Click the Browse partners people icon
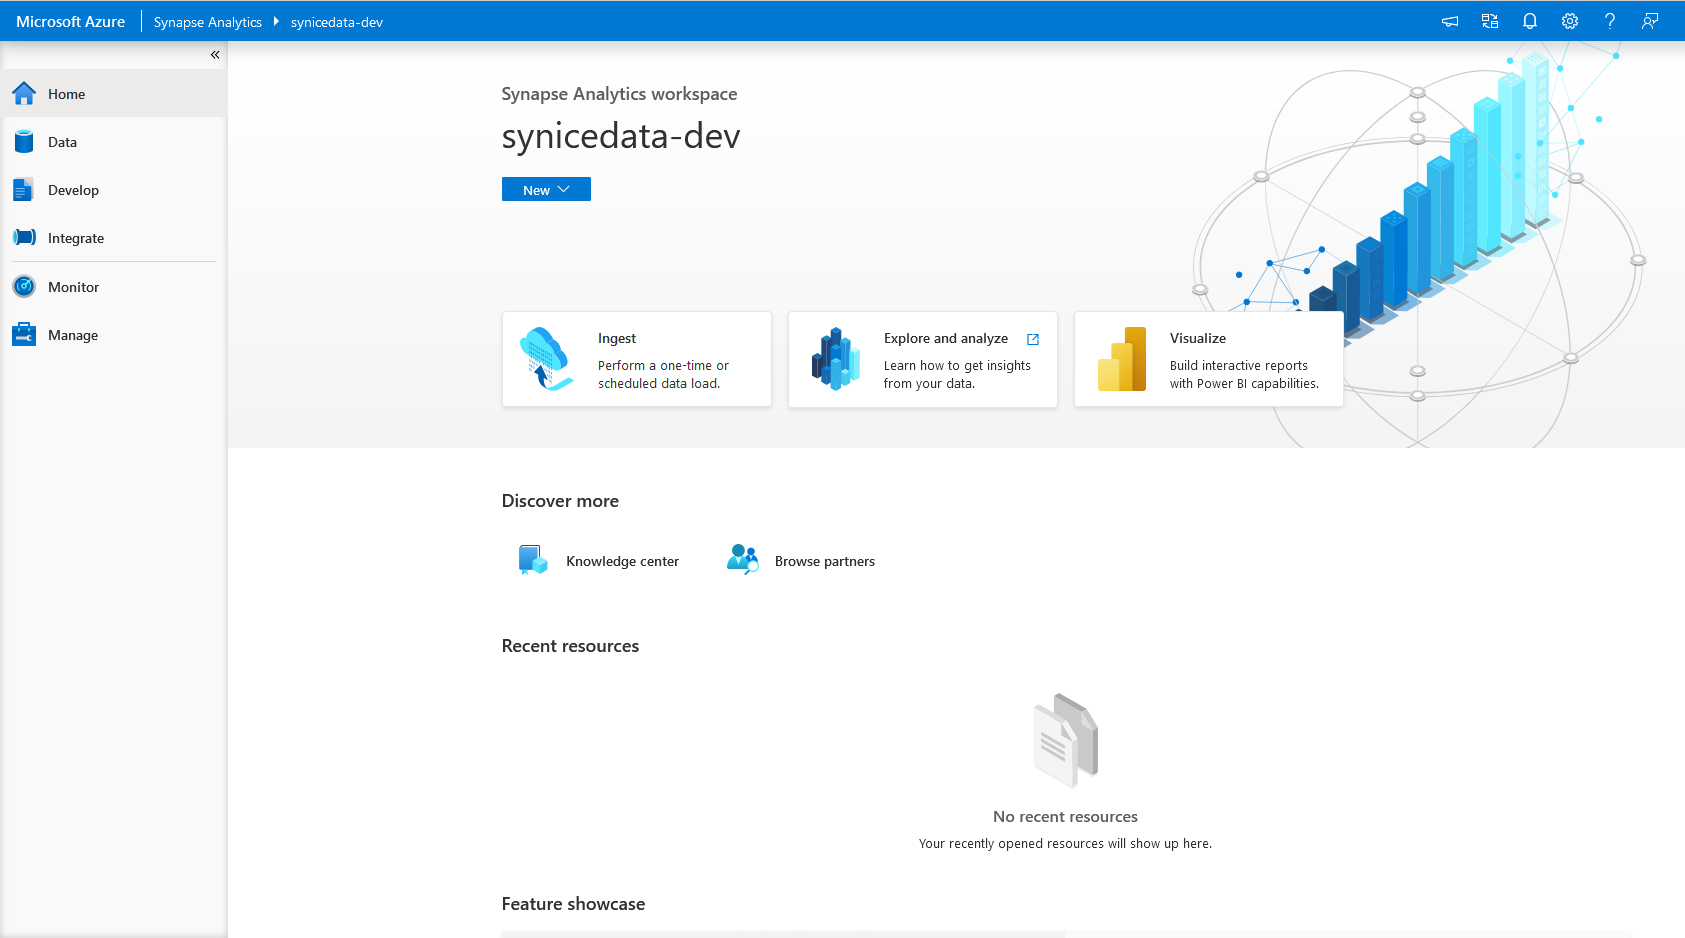This screenshot has width=1685, height=938. click(743, 560)
